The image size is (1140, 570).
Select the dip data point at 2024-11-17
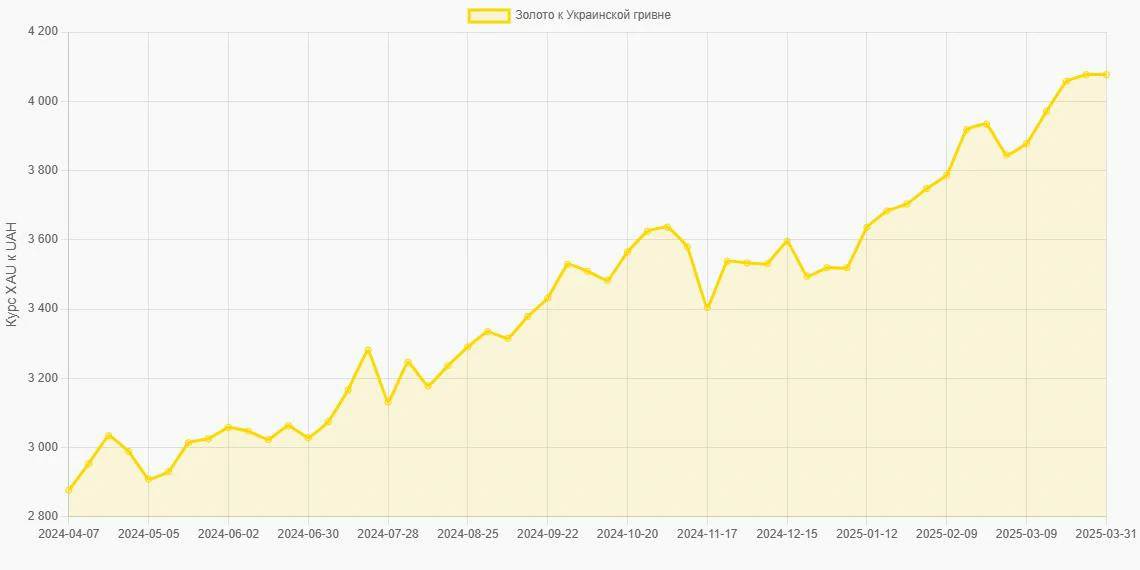click(x=707, y=308)
